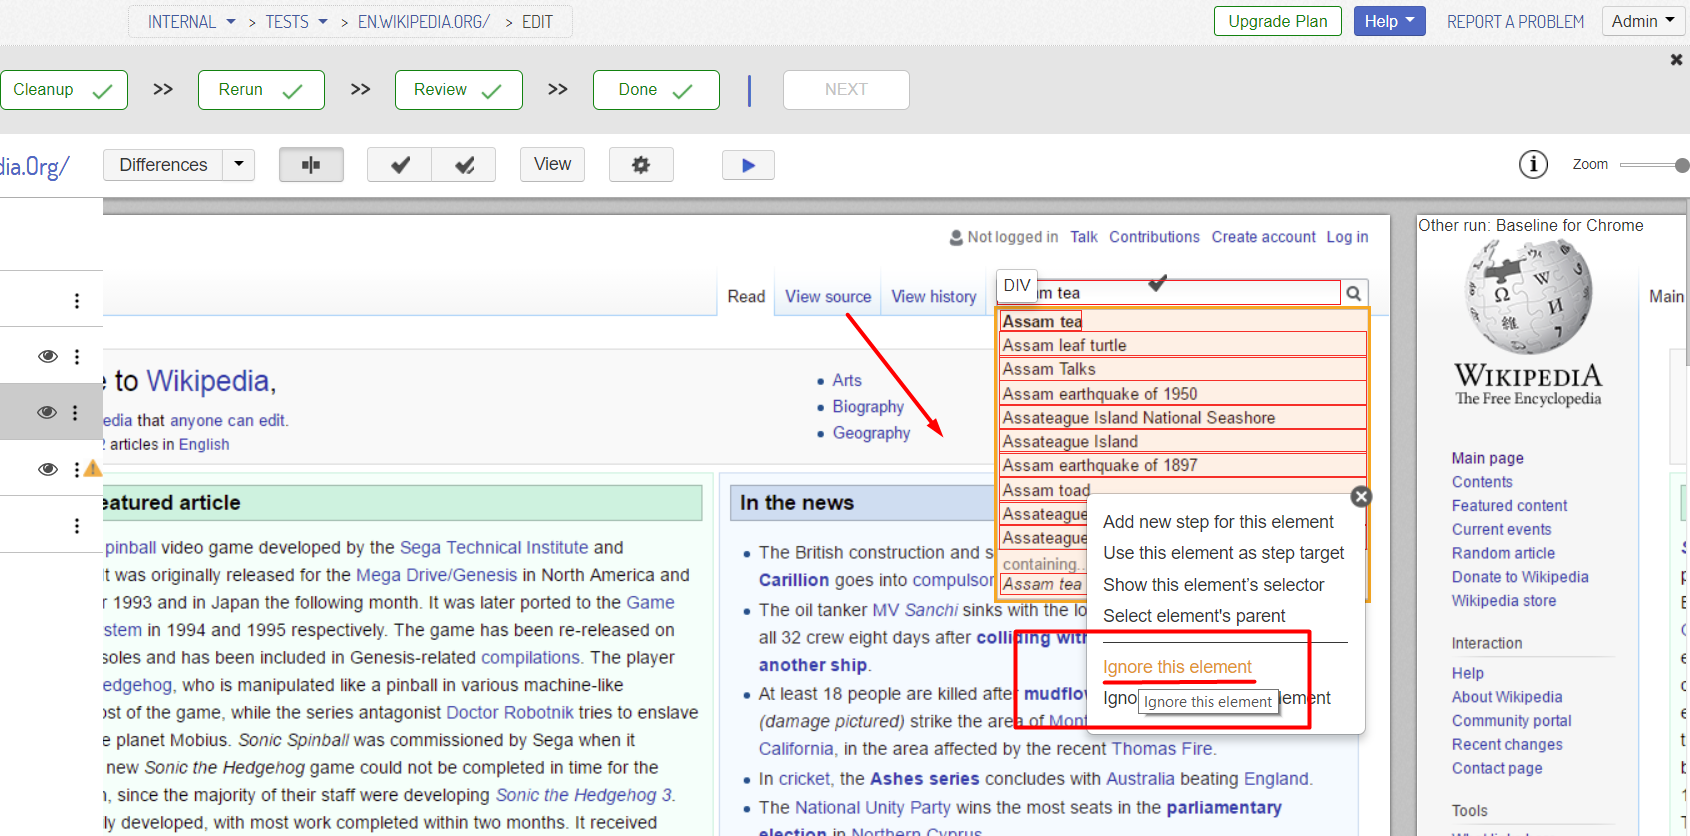Choose orange 'Ignore this element' menu entry
1690x836 pixels.
tap(1177, 667)
